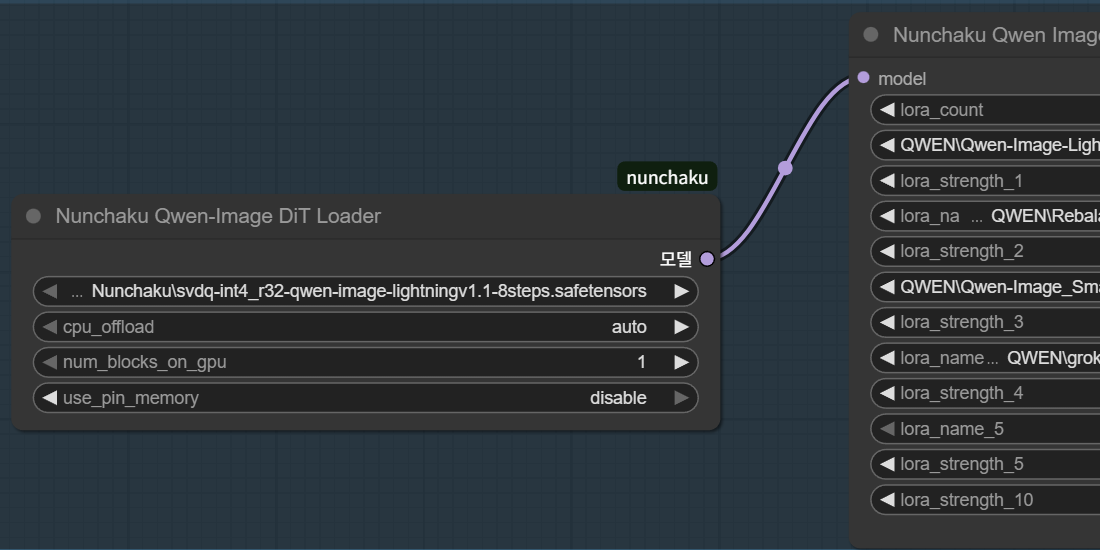This screenshot has height=550, width=1100.
Task: Select previous model file with left arrow
Action: (50, 291)
